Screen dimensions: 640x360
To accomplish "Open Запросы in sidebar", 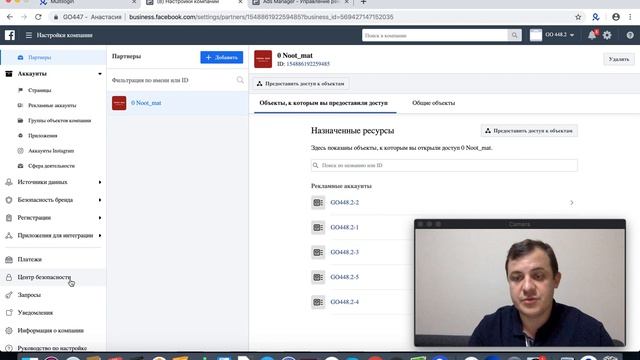I will (x=29, y=295).
